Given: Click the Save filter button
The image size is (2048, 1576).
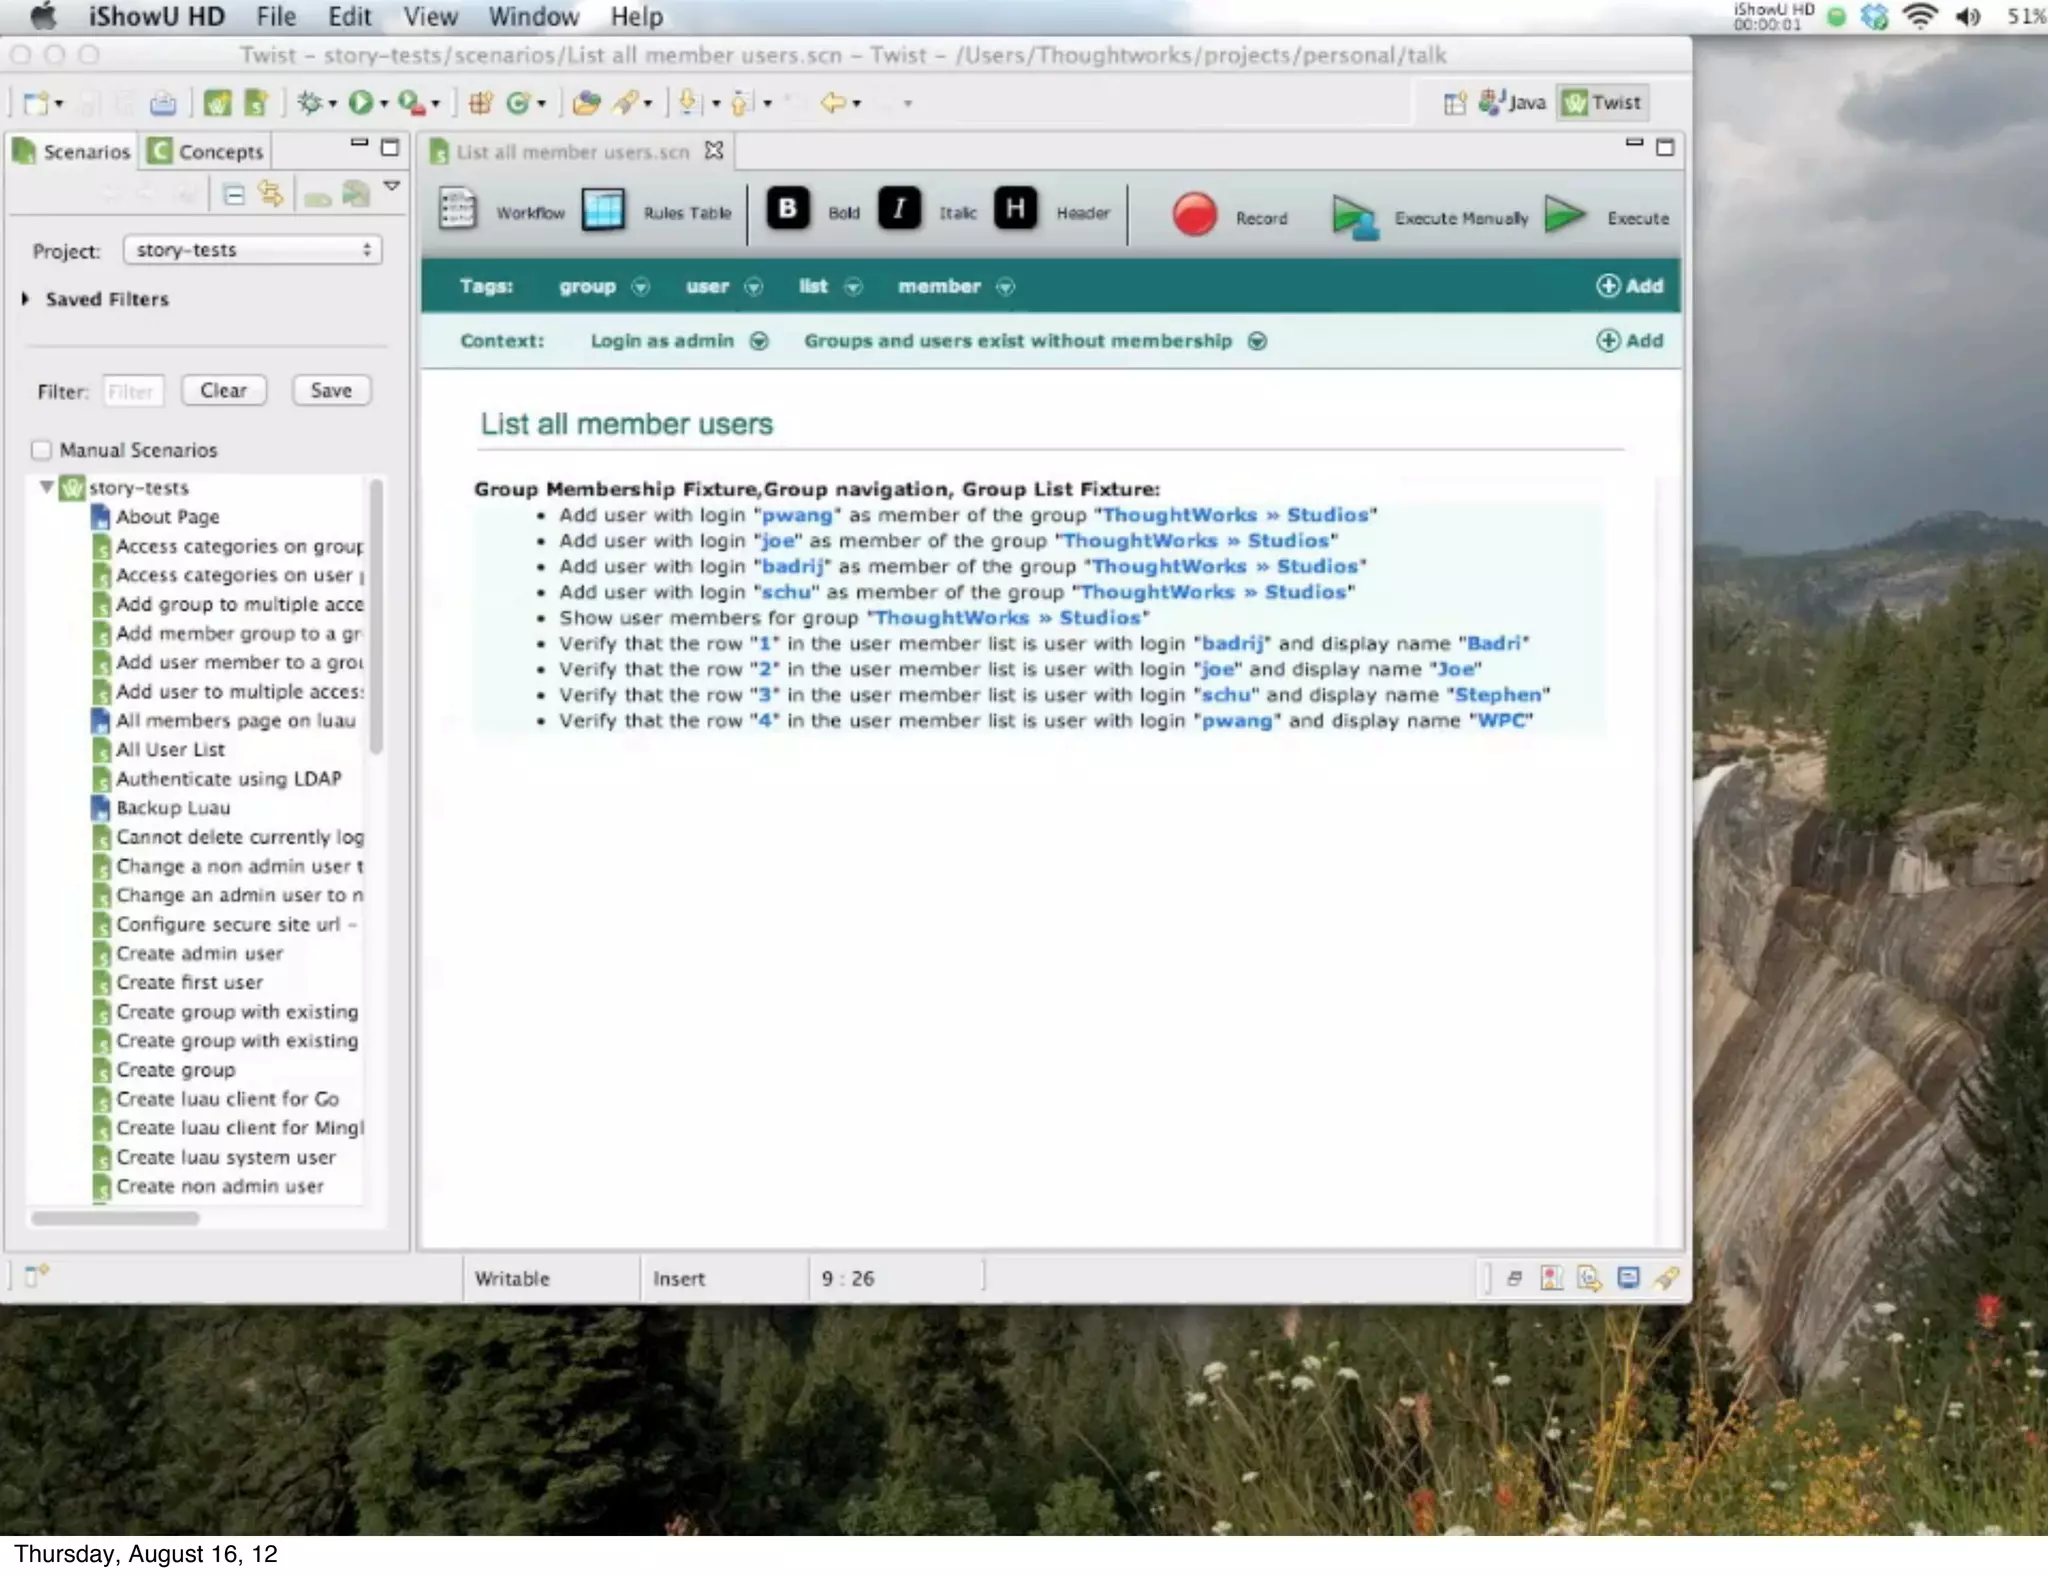Looking at the screenshot, I should (331, 391).
